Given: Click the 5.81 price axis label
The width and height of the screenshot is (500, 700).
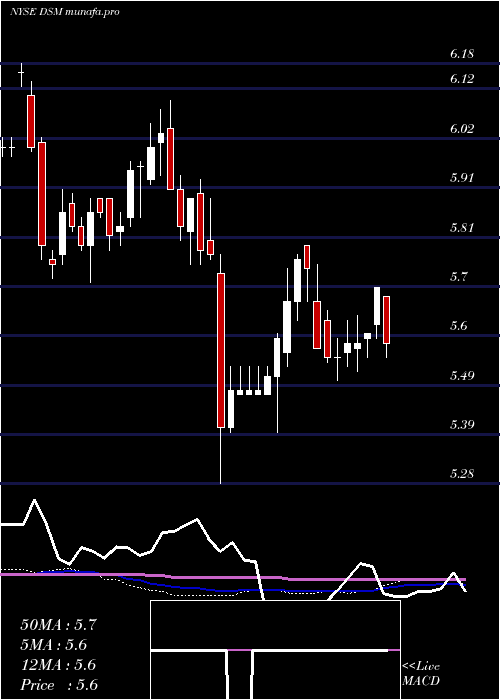Looking at the screenshot, I should [461, 228].
